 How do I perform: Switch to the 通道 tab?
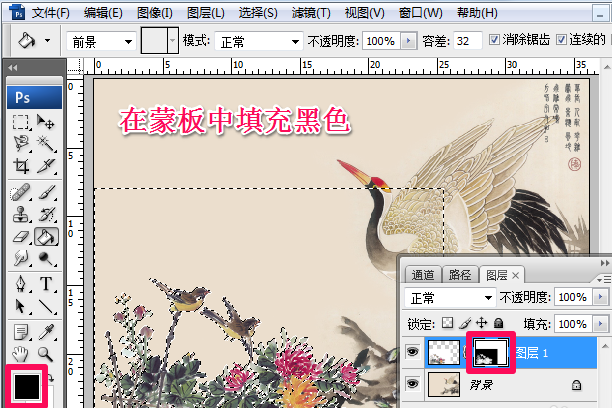[x=423, y=275]
